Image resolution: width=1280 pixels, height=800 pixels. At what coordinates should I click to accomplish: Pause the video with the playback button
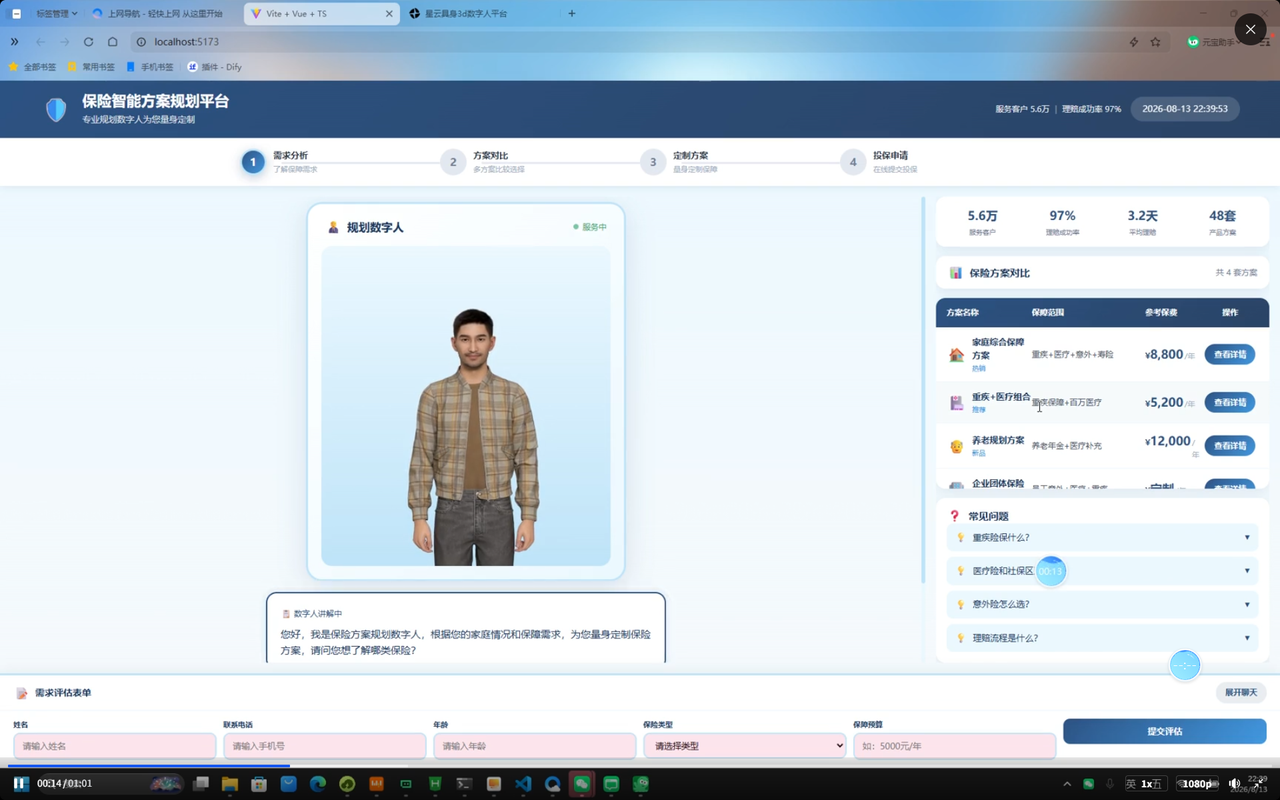pos(20,783)
